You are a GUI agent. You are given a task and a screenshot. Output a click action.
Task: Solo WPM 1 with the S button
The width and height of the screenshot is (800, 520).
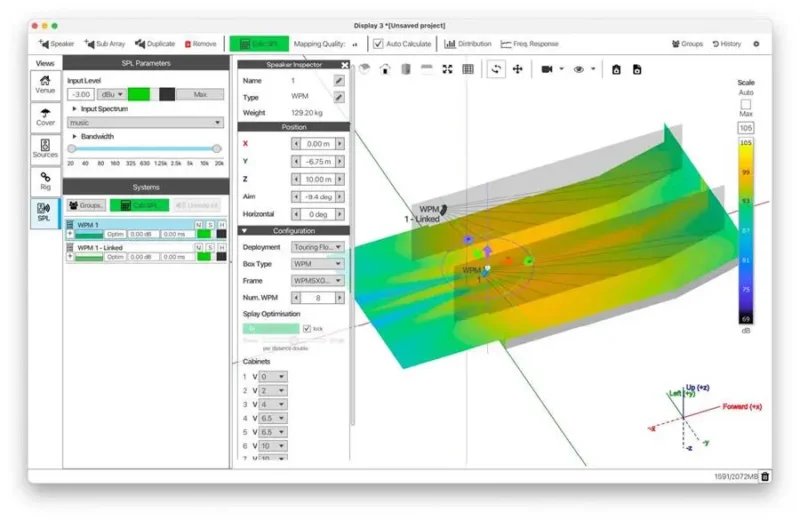tap(210, 225)
